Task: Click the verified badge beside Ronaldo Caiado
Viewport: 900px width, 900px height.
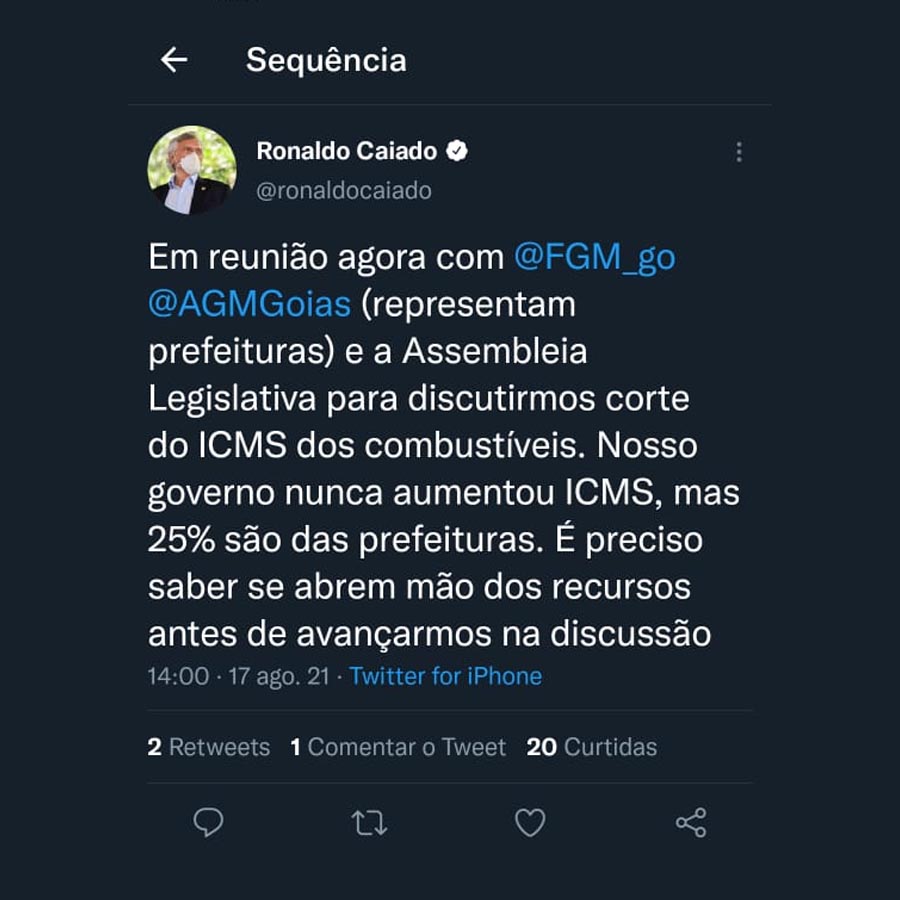Action: 458,151
